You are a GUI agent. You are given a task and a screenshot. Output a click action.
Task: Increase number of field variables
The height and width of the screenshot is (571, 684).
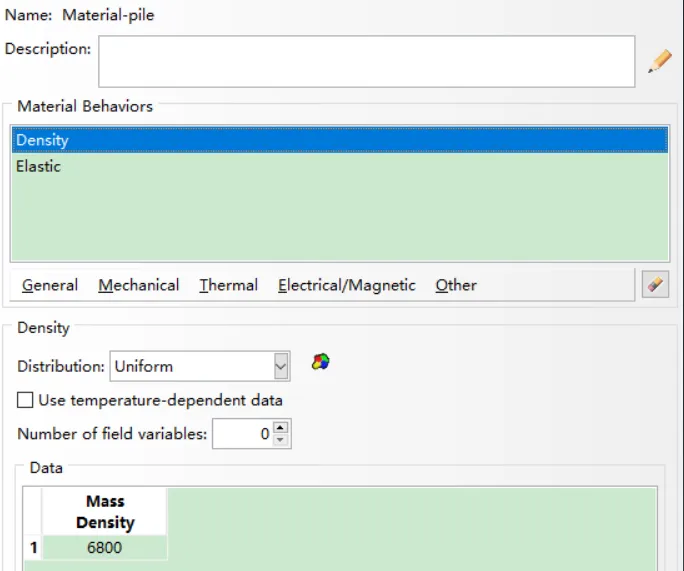(x=280, y=427)
